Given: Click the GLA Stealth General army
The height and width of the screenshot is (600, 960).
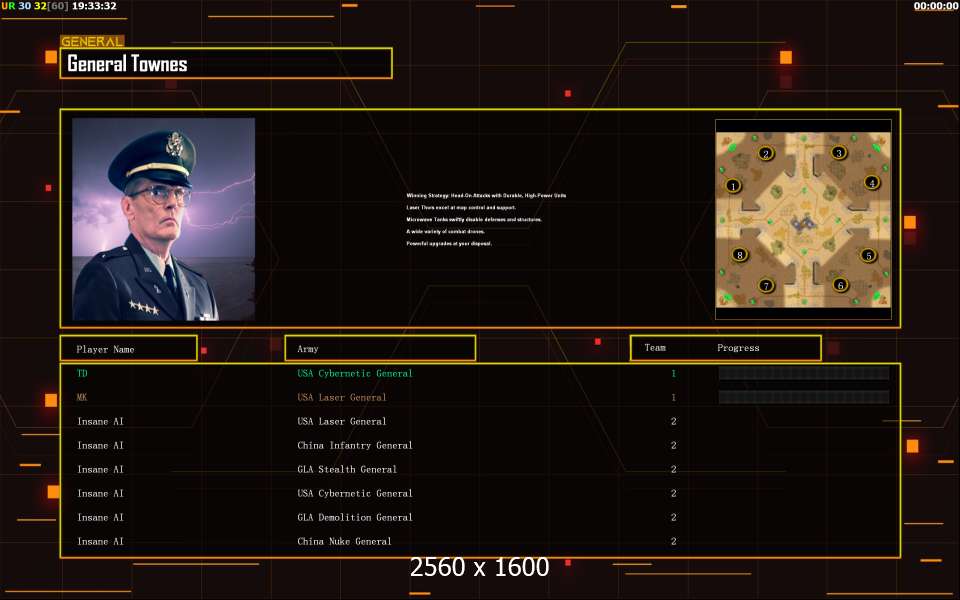Looking at the screenshot, I should (347, 469).
